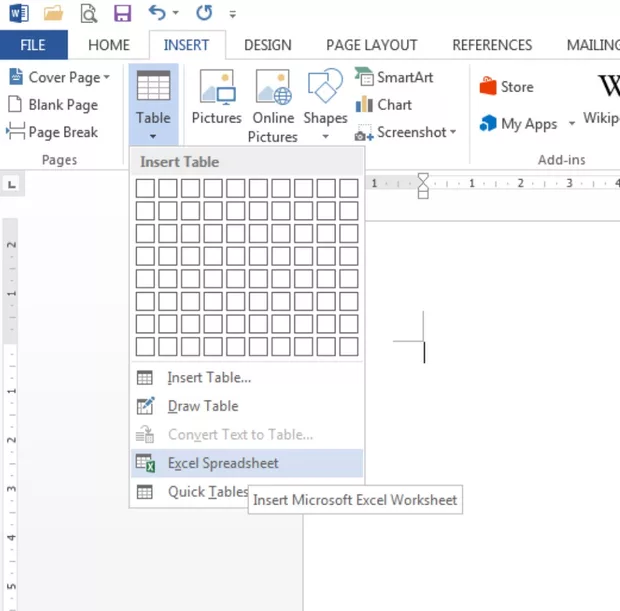Open the Pictures insert icon
Viewport: 620px width, 611px height.
(x=216, y=100)
